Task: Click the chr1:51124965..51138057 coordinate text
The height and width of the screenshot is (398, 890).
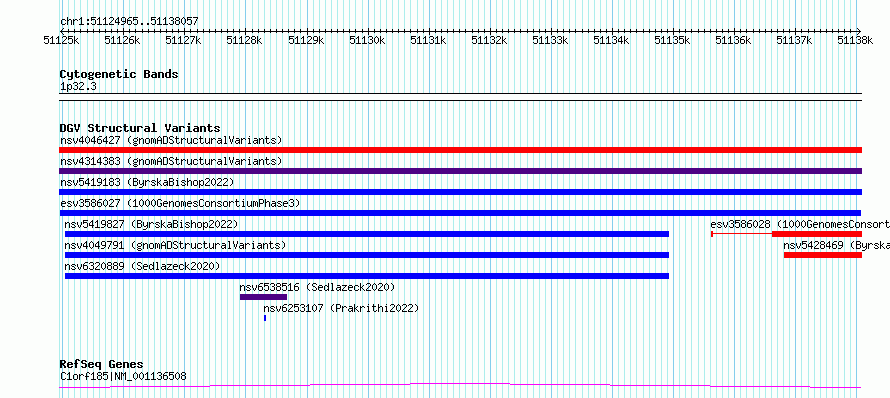Action: pyautogui.click(x=129, y=22)
